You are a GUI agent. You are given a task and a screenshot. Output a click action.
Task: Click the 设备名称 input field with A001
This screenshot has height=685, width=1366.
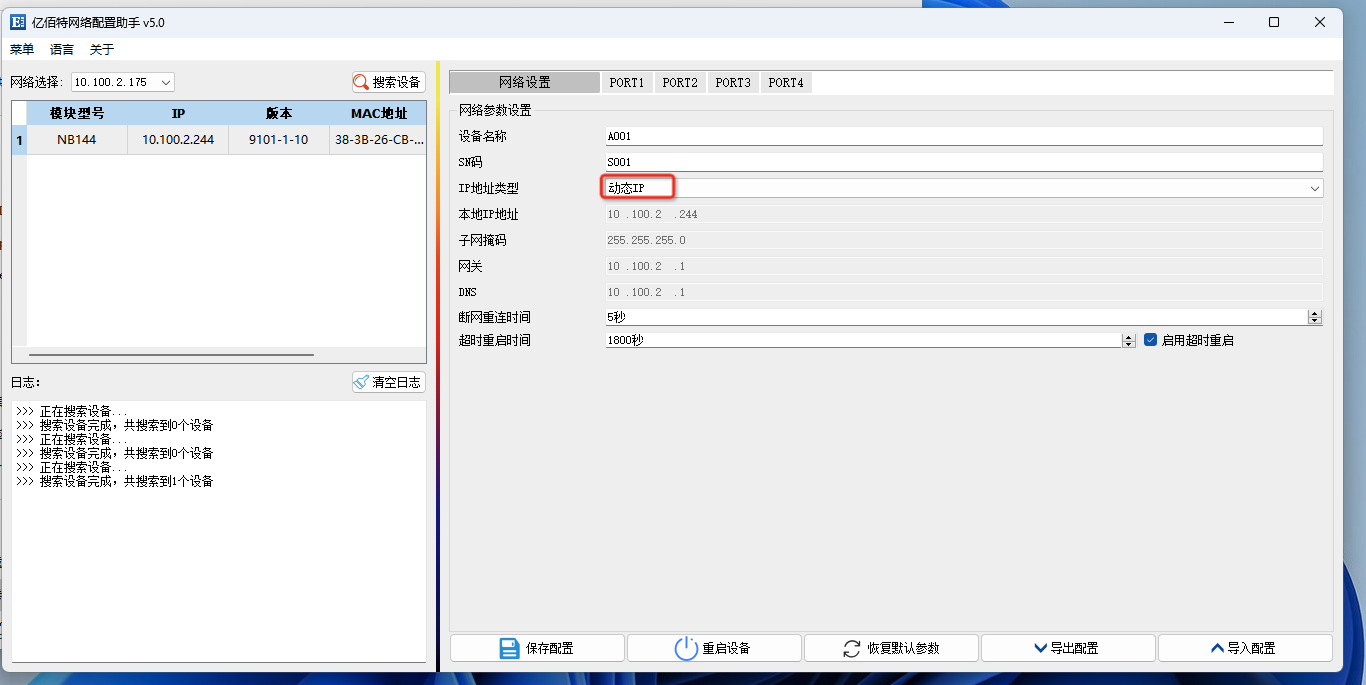pos(964,136)
